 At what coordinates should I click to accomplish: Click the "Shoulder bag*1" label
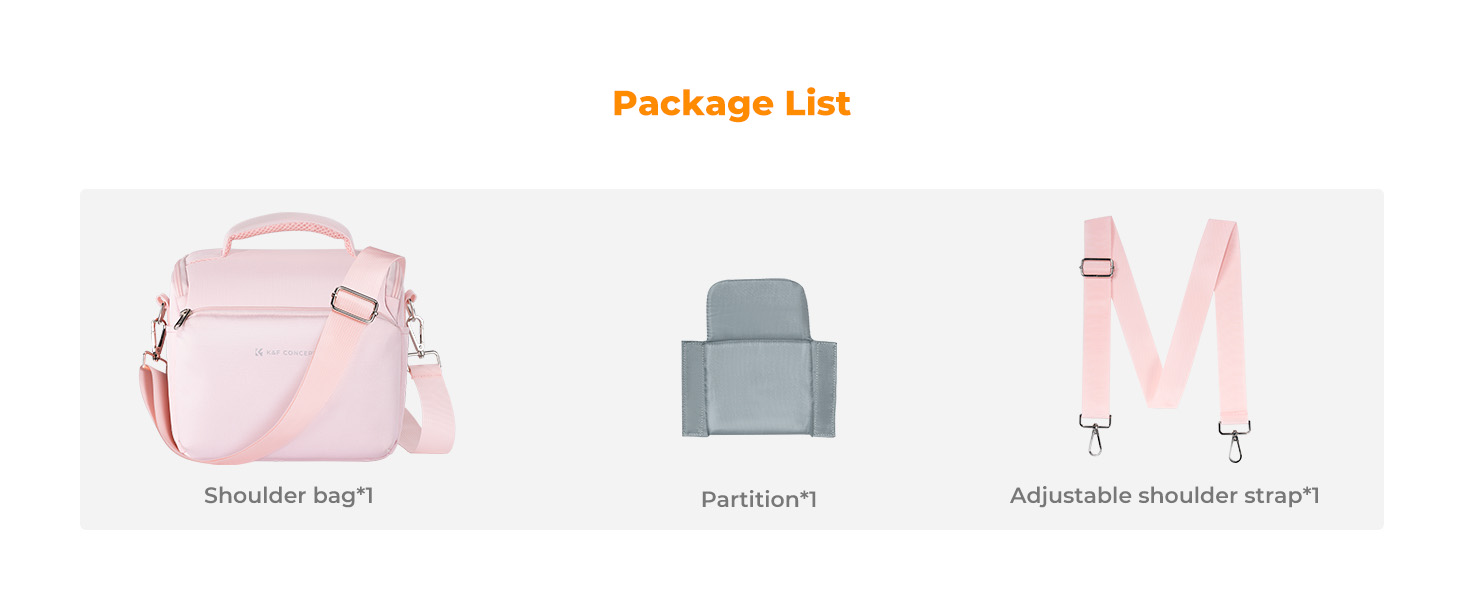coord(288,495)
